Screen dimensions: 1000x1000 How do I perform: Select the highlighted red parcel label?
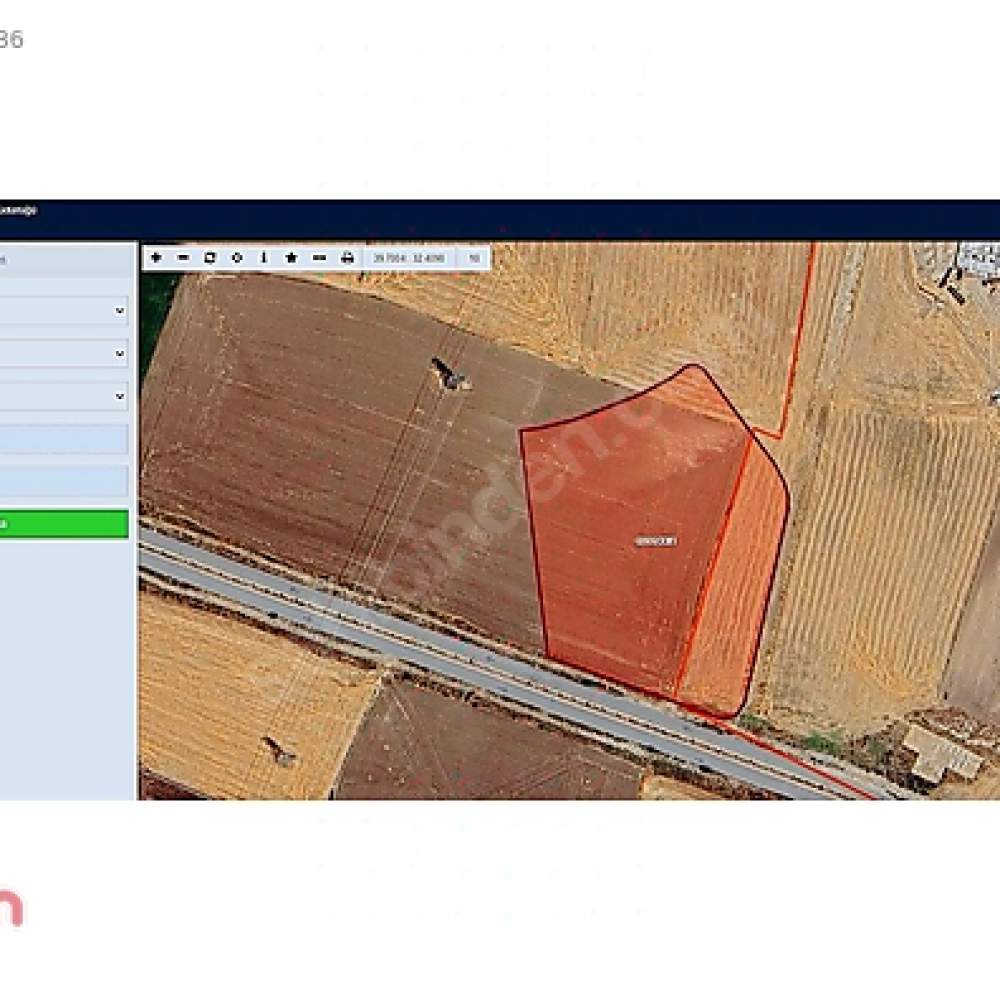(656, 541)
